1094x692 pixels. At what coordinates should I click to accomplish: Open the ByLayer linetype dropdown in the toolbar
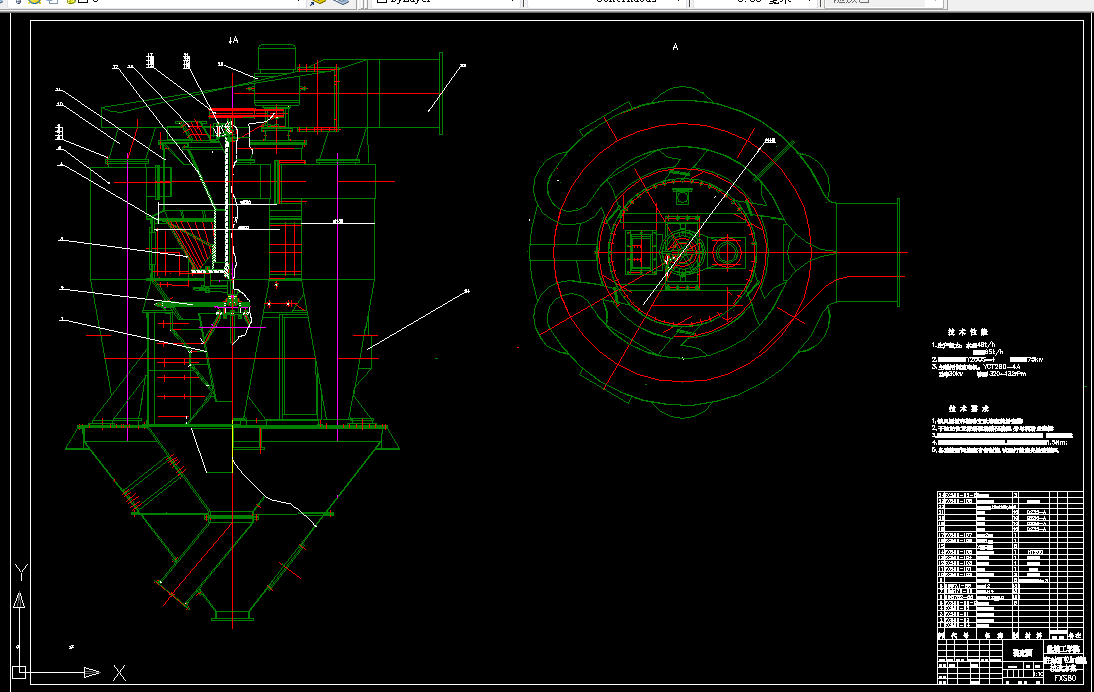point(448,2)
